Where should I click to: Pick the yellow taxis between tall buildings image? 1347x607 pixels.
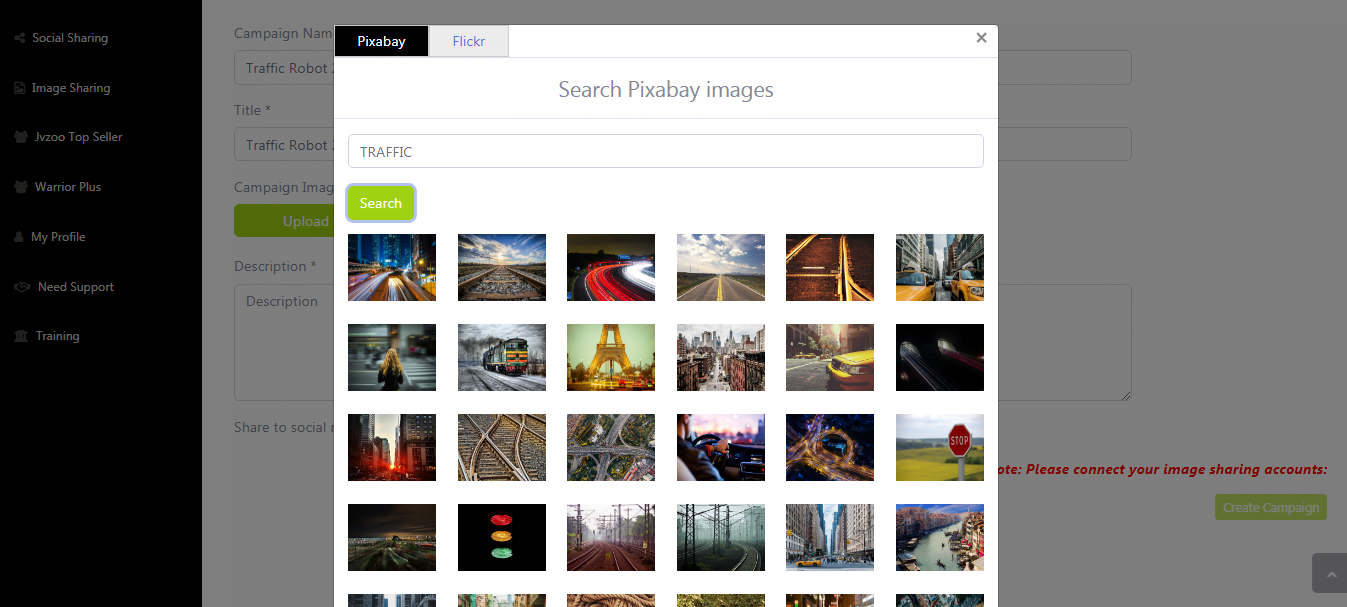point(940,267)
